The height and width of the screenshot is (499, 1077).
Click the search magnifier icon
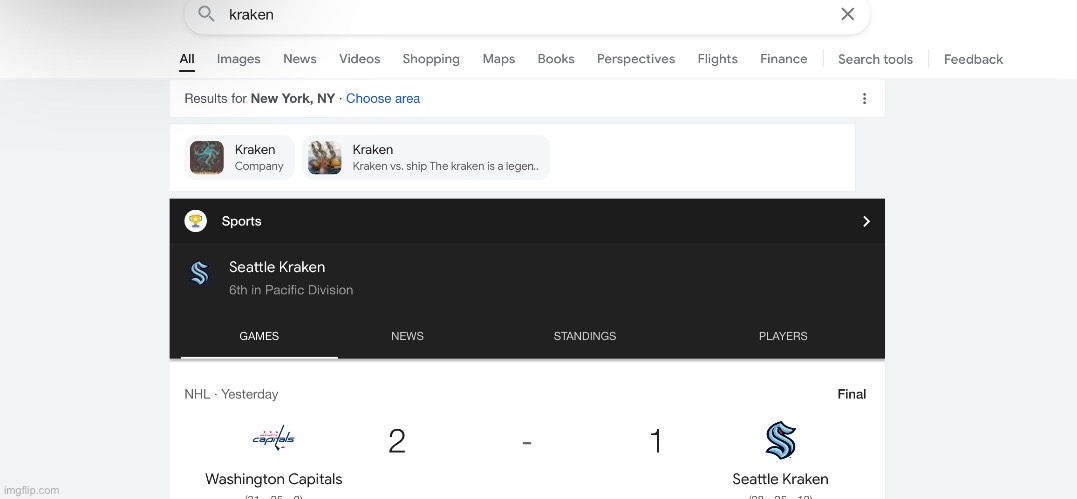206,14
